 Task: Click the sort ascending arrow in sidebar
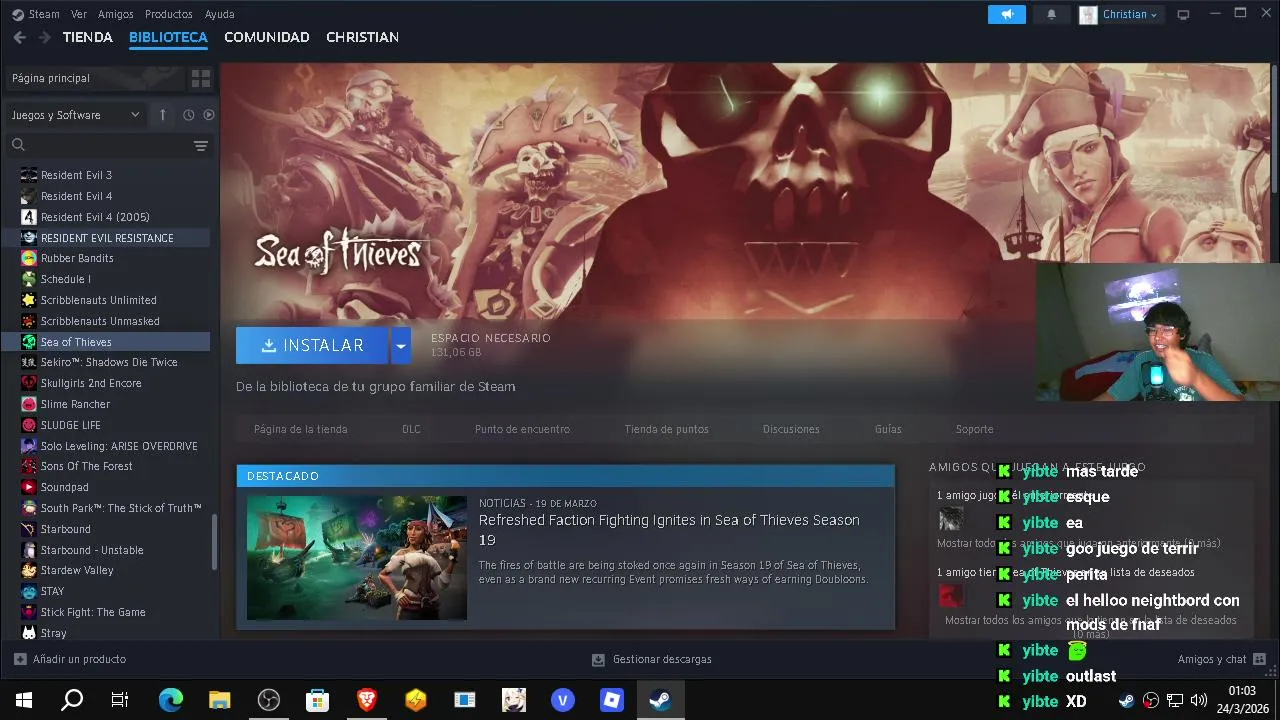click(x=162, y=115)
